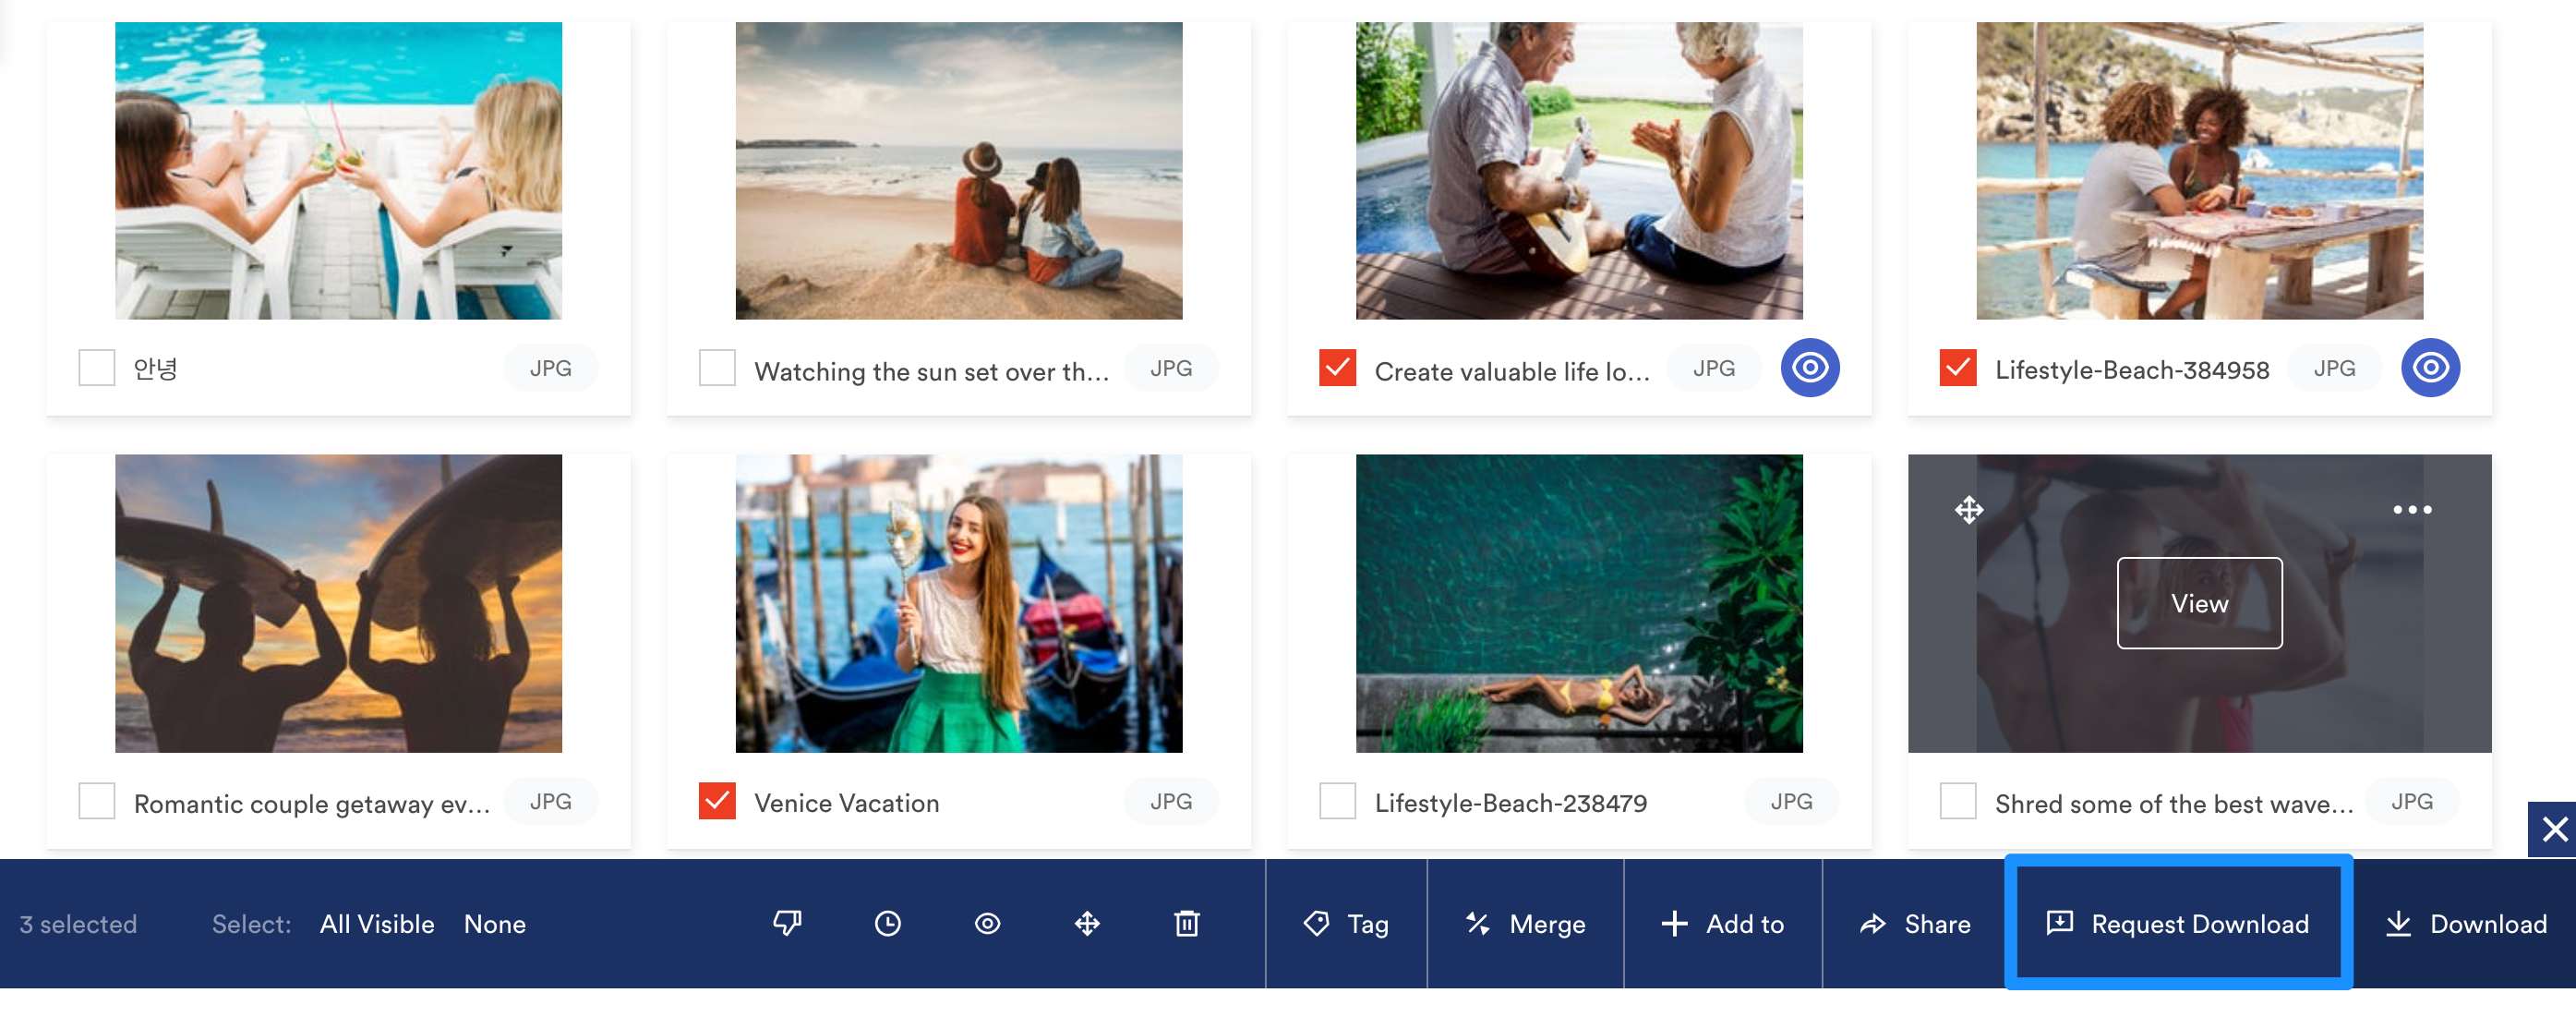The width and height of the screenshot is (2576, 1029).
Task: Select the Watching the sun set image checkbox
Action: pos(717,368)
